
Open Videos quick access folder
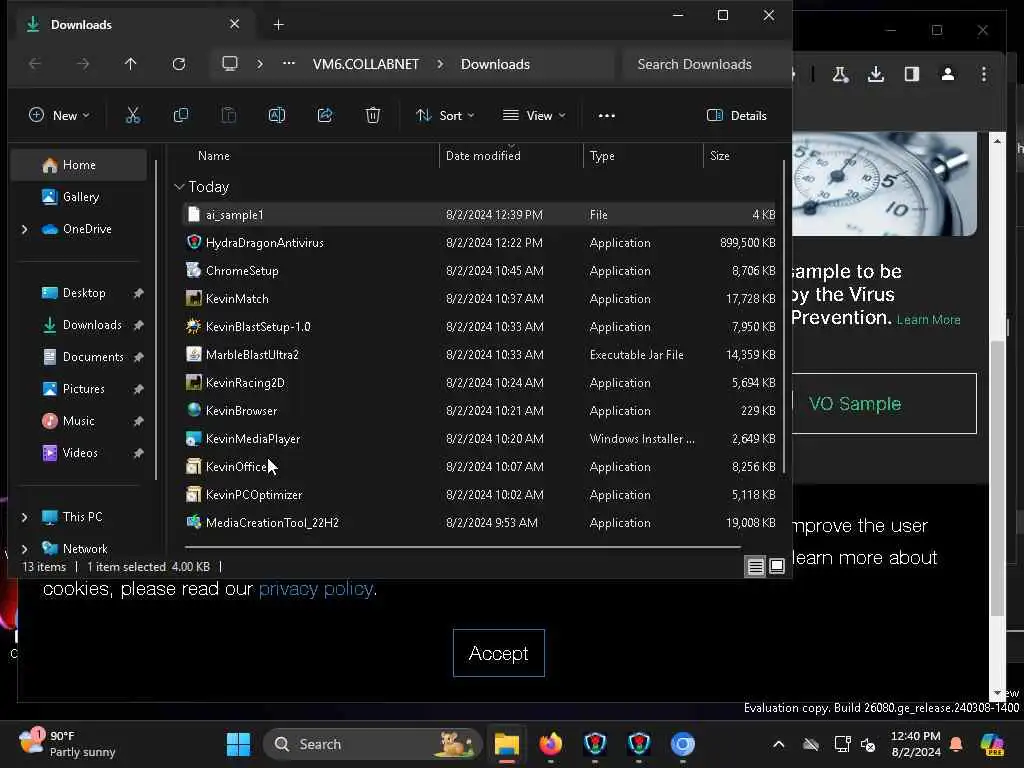point(79,453)
